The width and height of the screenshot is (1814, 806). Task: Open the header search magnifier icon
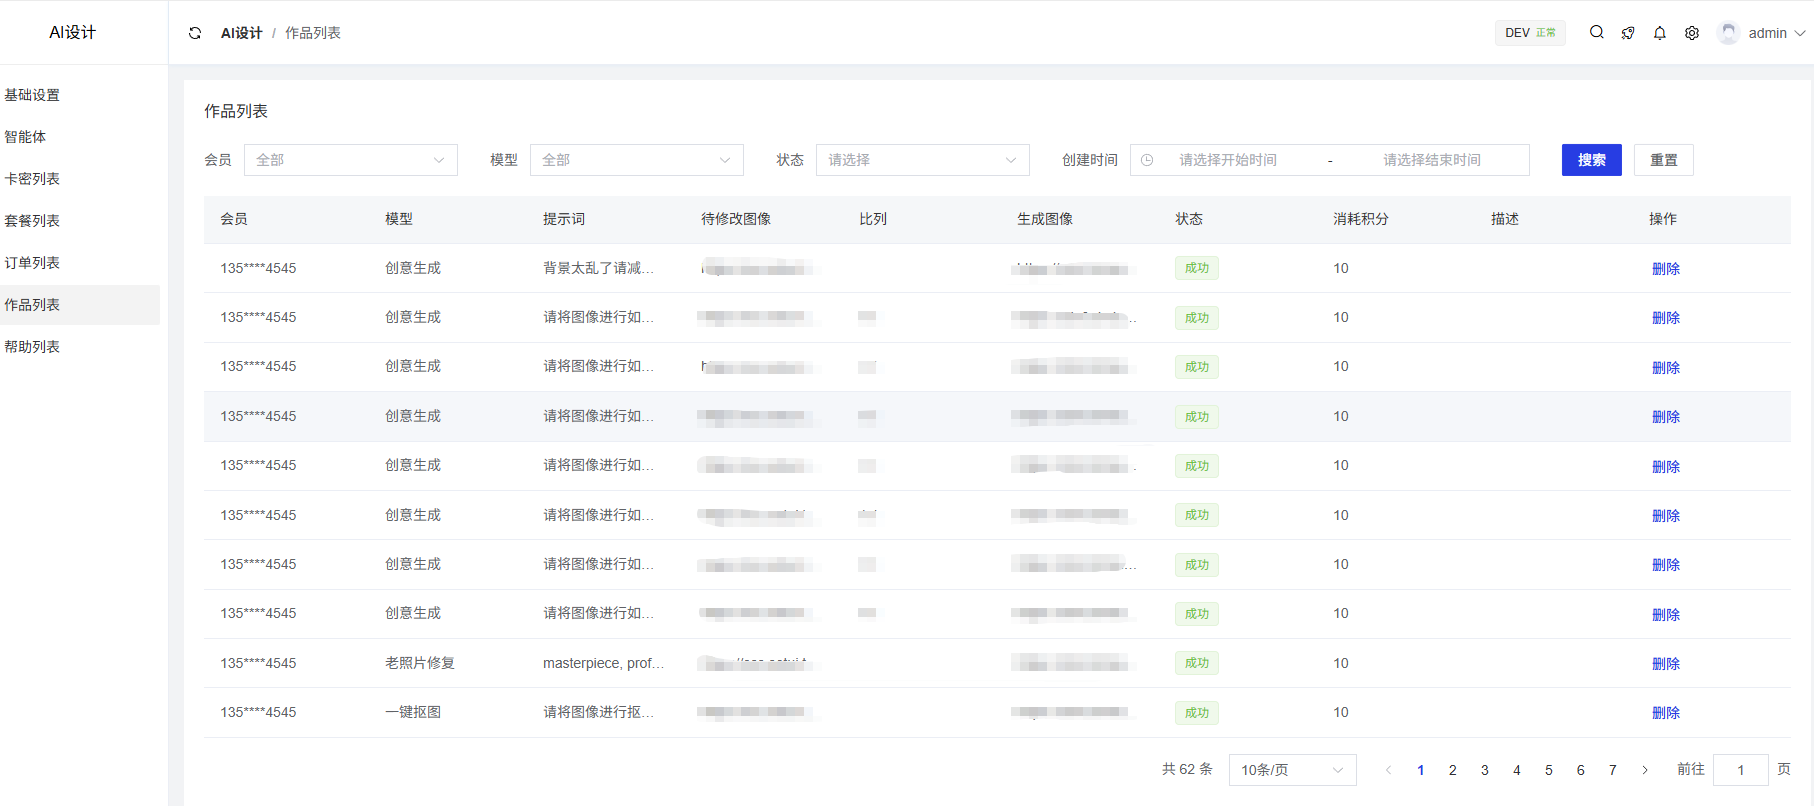(1597, 33)
